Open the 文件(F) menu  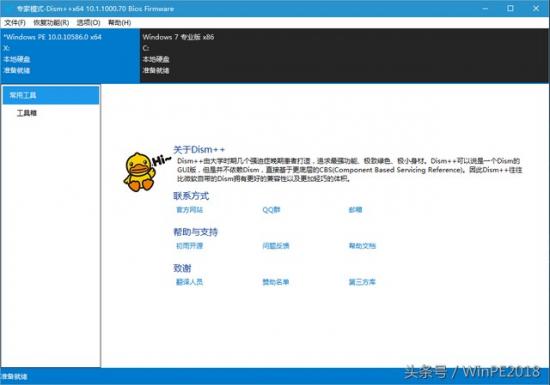(15, 23)
